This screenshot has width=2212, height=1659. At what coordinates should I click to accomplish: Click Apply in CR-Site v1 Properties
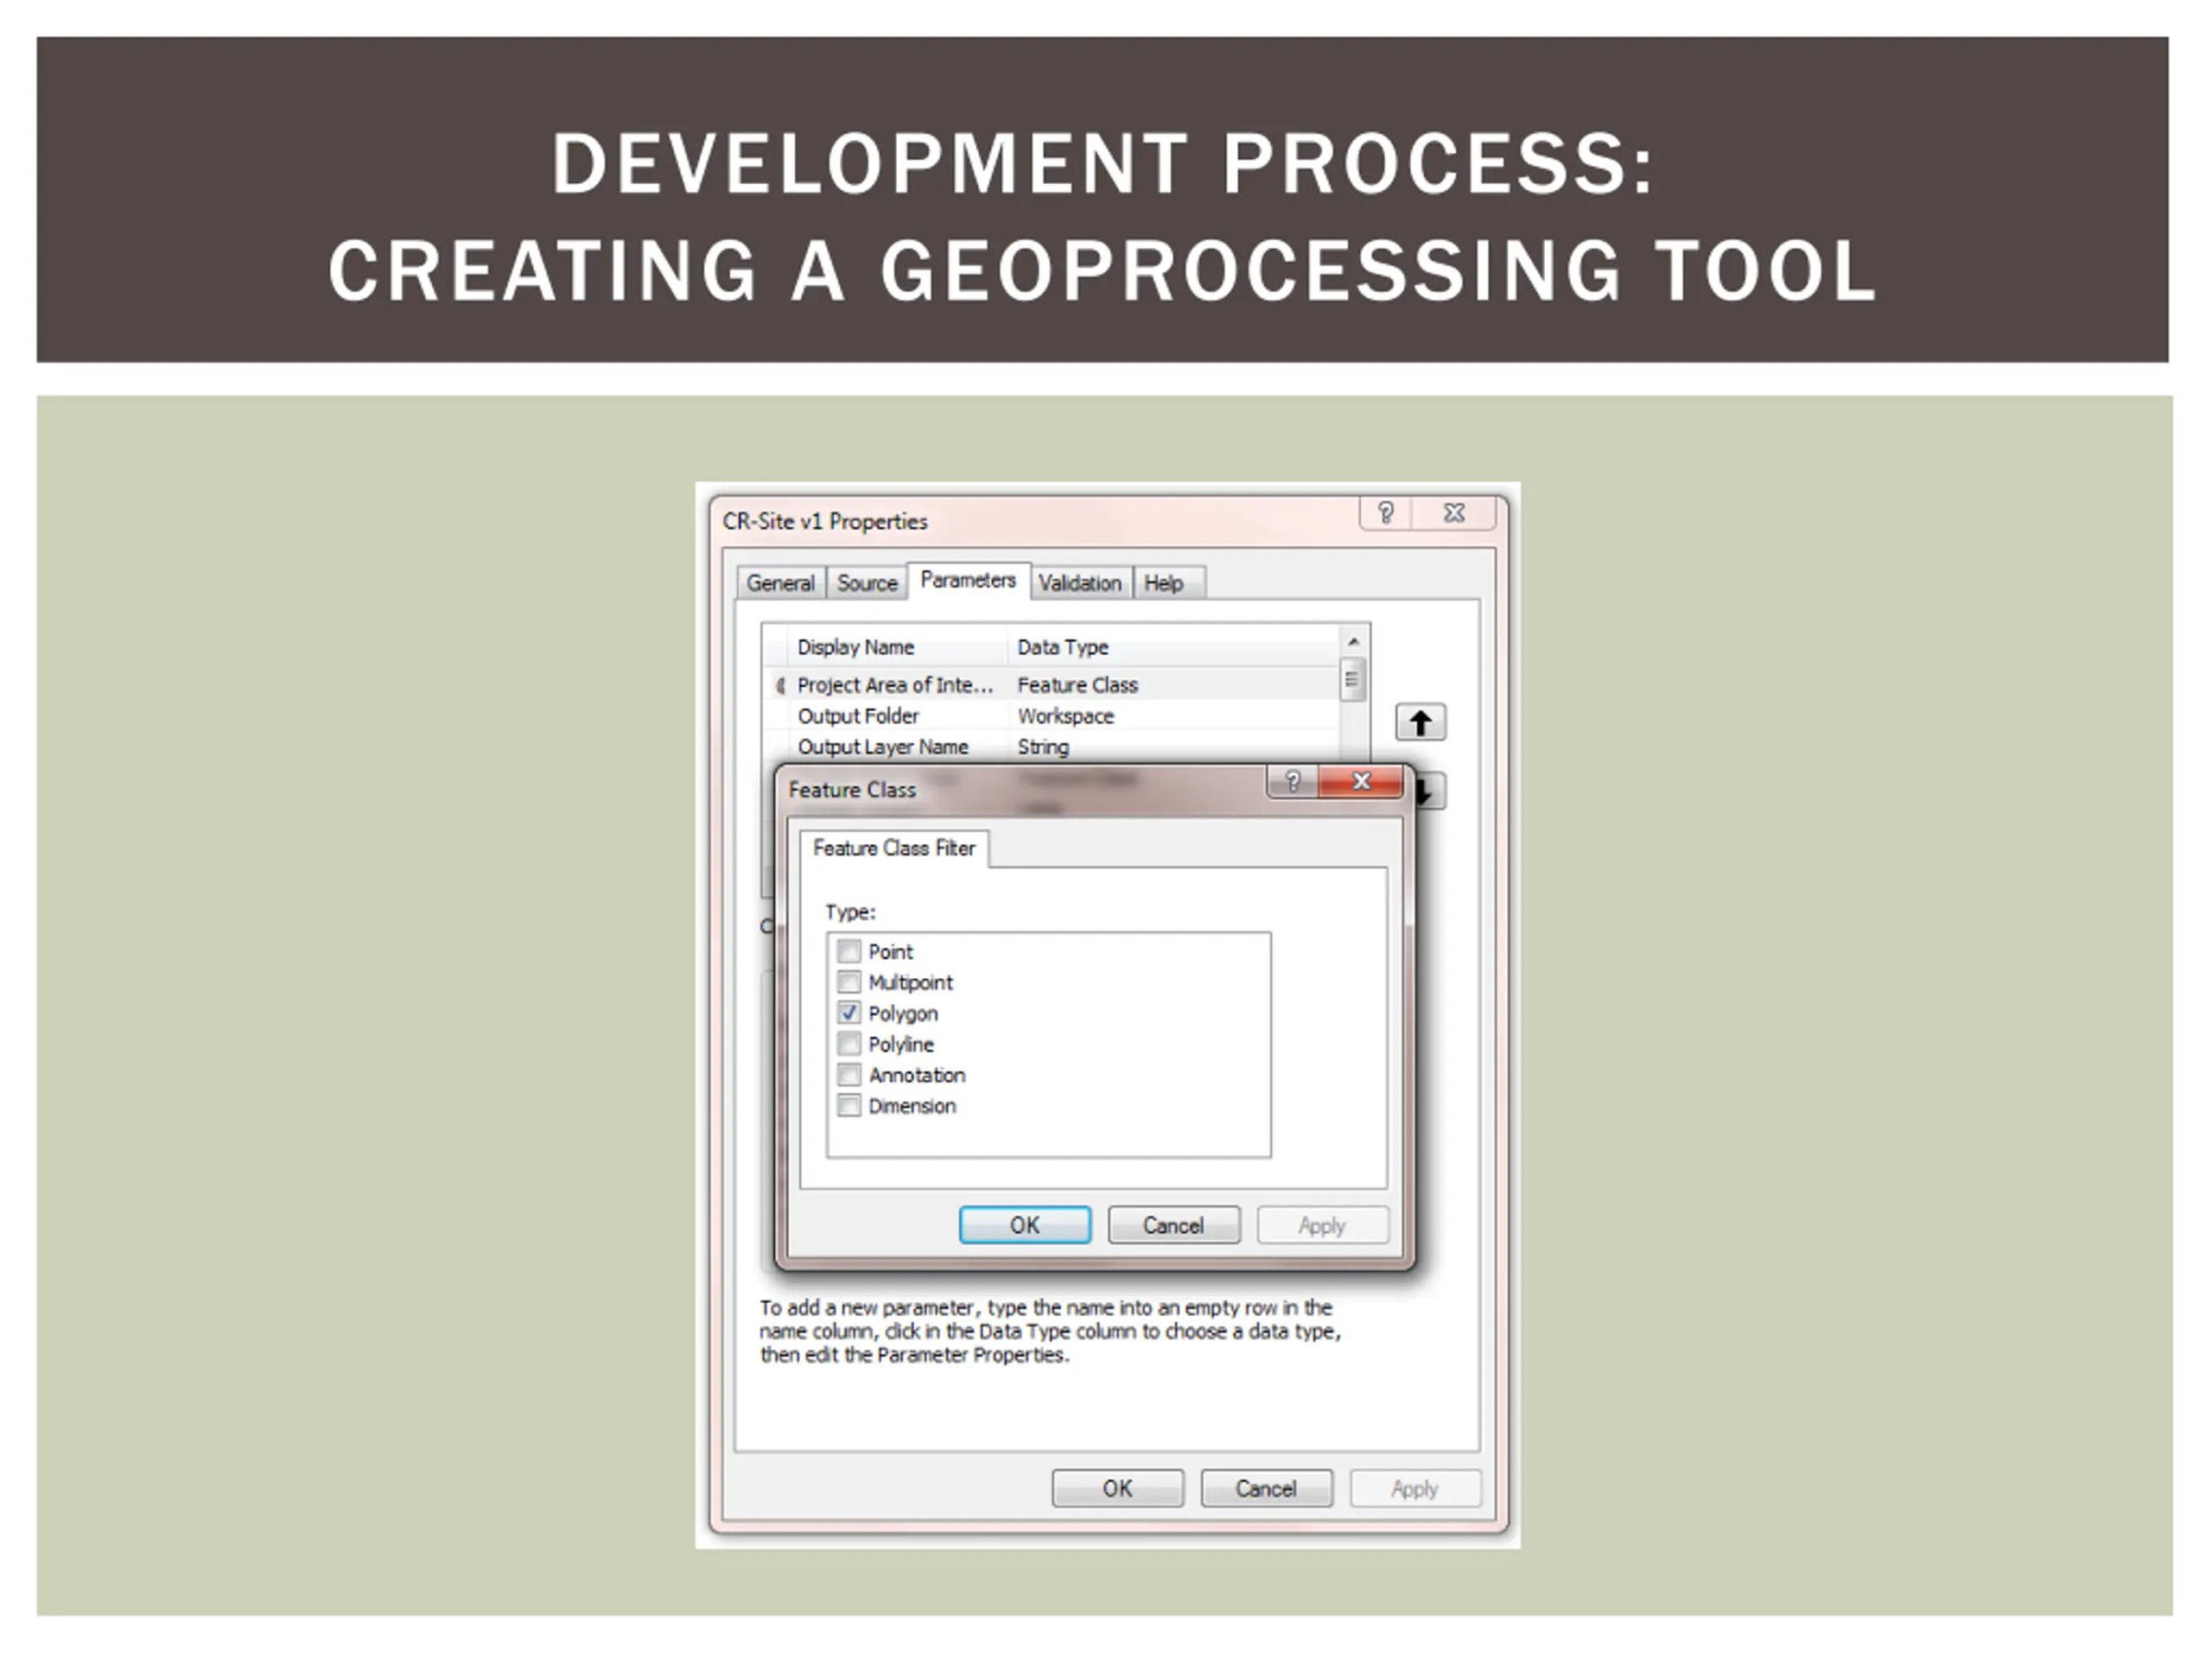(1415, 1488)
